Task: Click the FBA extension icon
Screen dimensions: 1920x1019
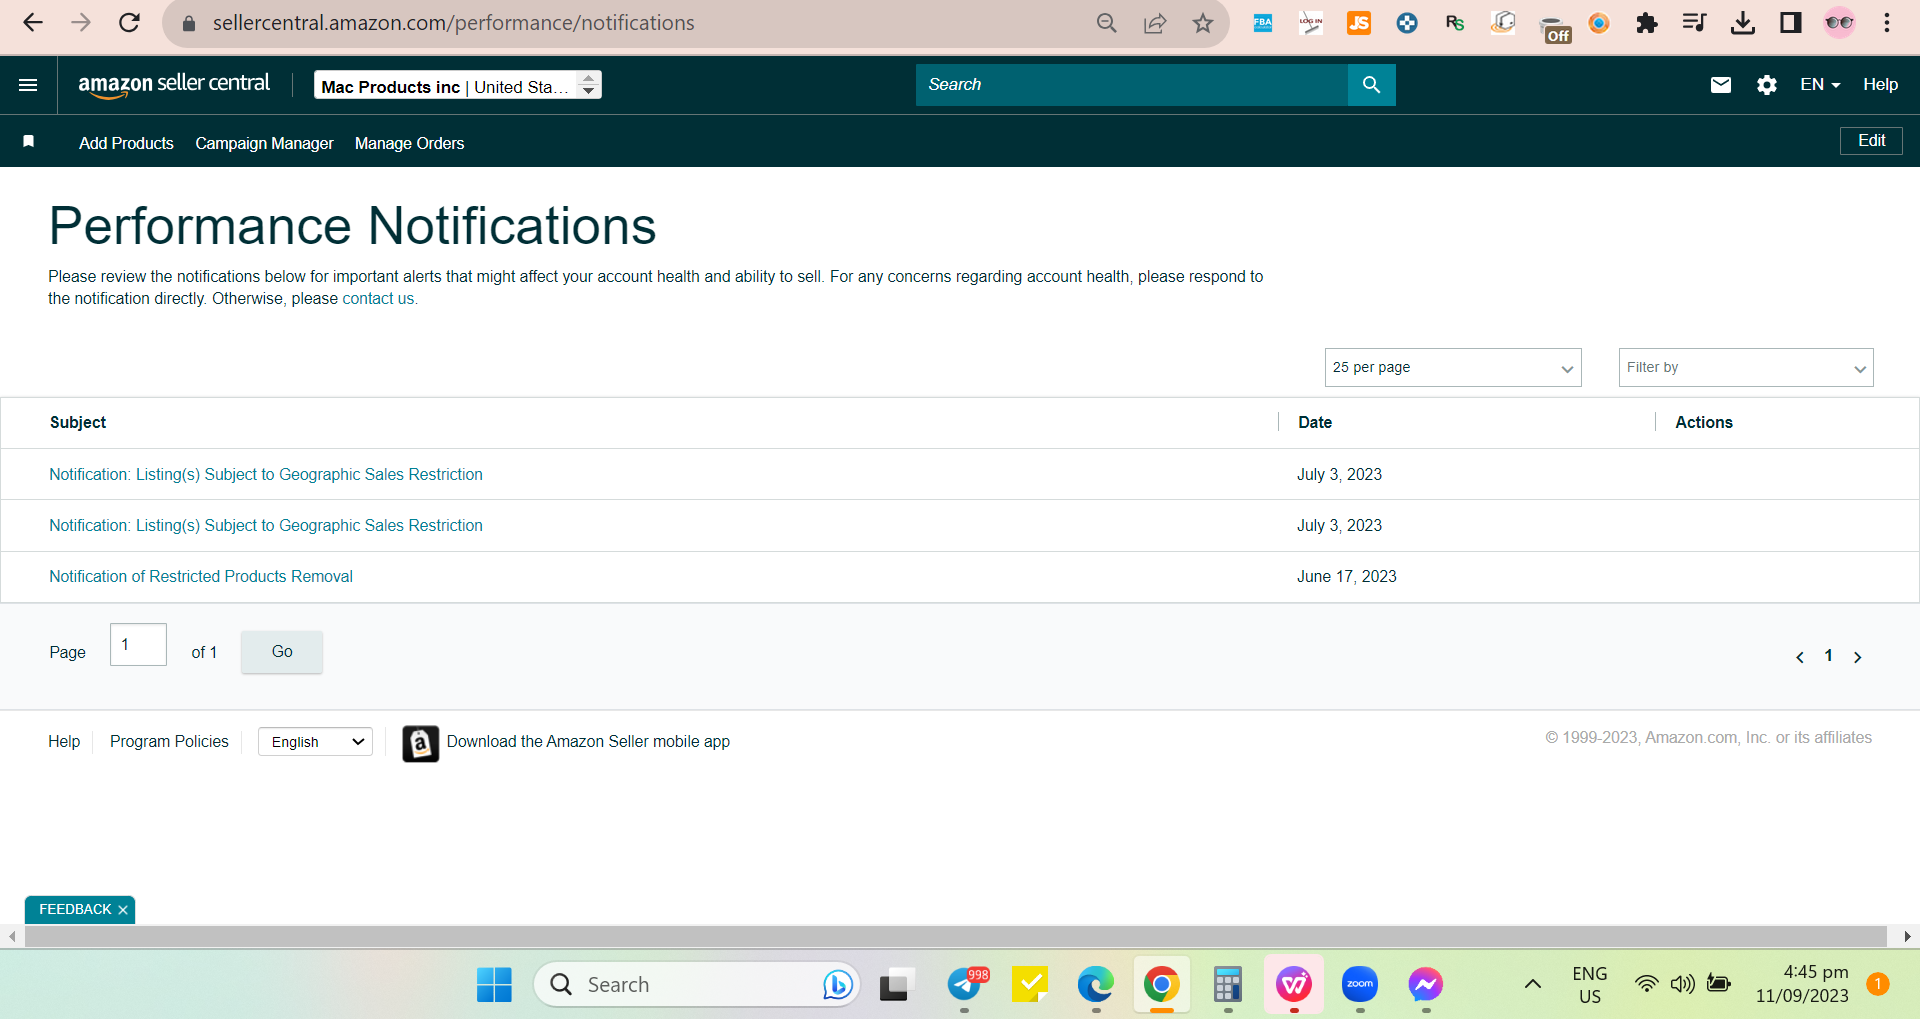Action: tap(1262, 23)
